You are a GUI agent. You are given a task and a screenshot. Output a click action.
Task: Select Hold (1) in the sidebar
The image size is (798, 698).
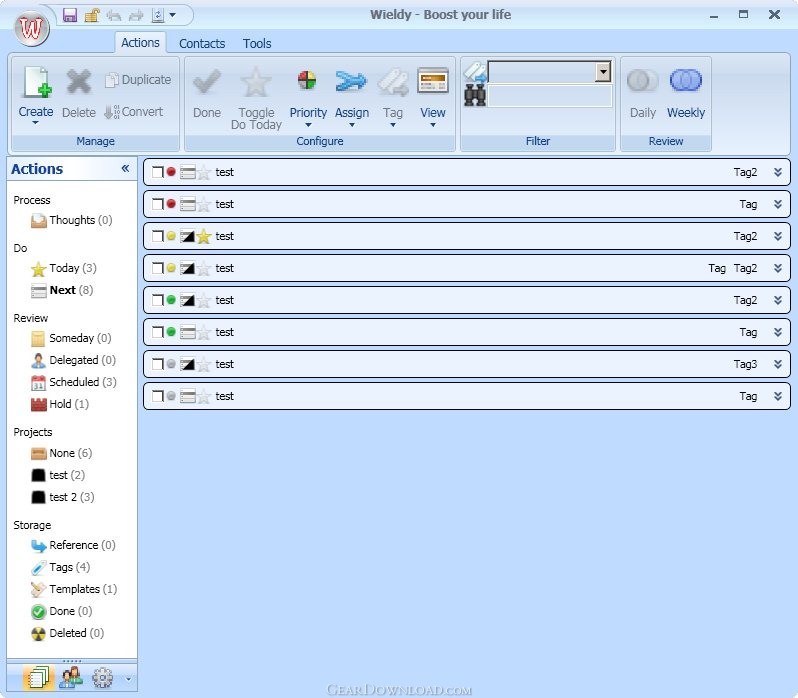coord(60,404)
